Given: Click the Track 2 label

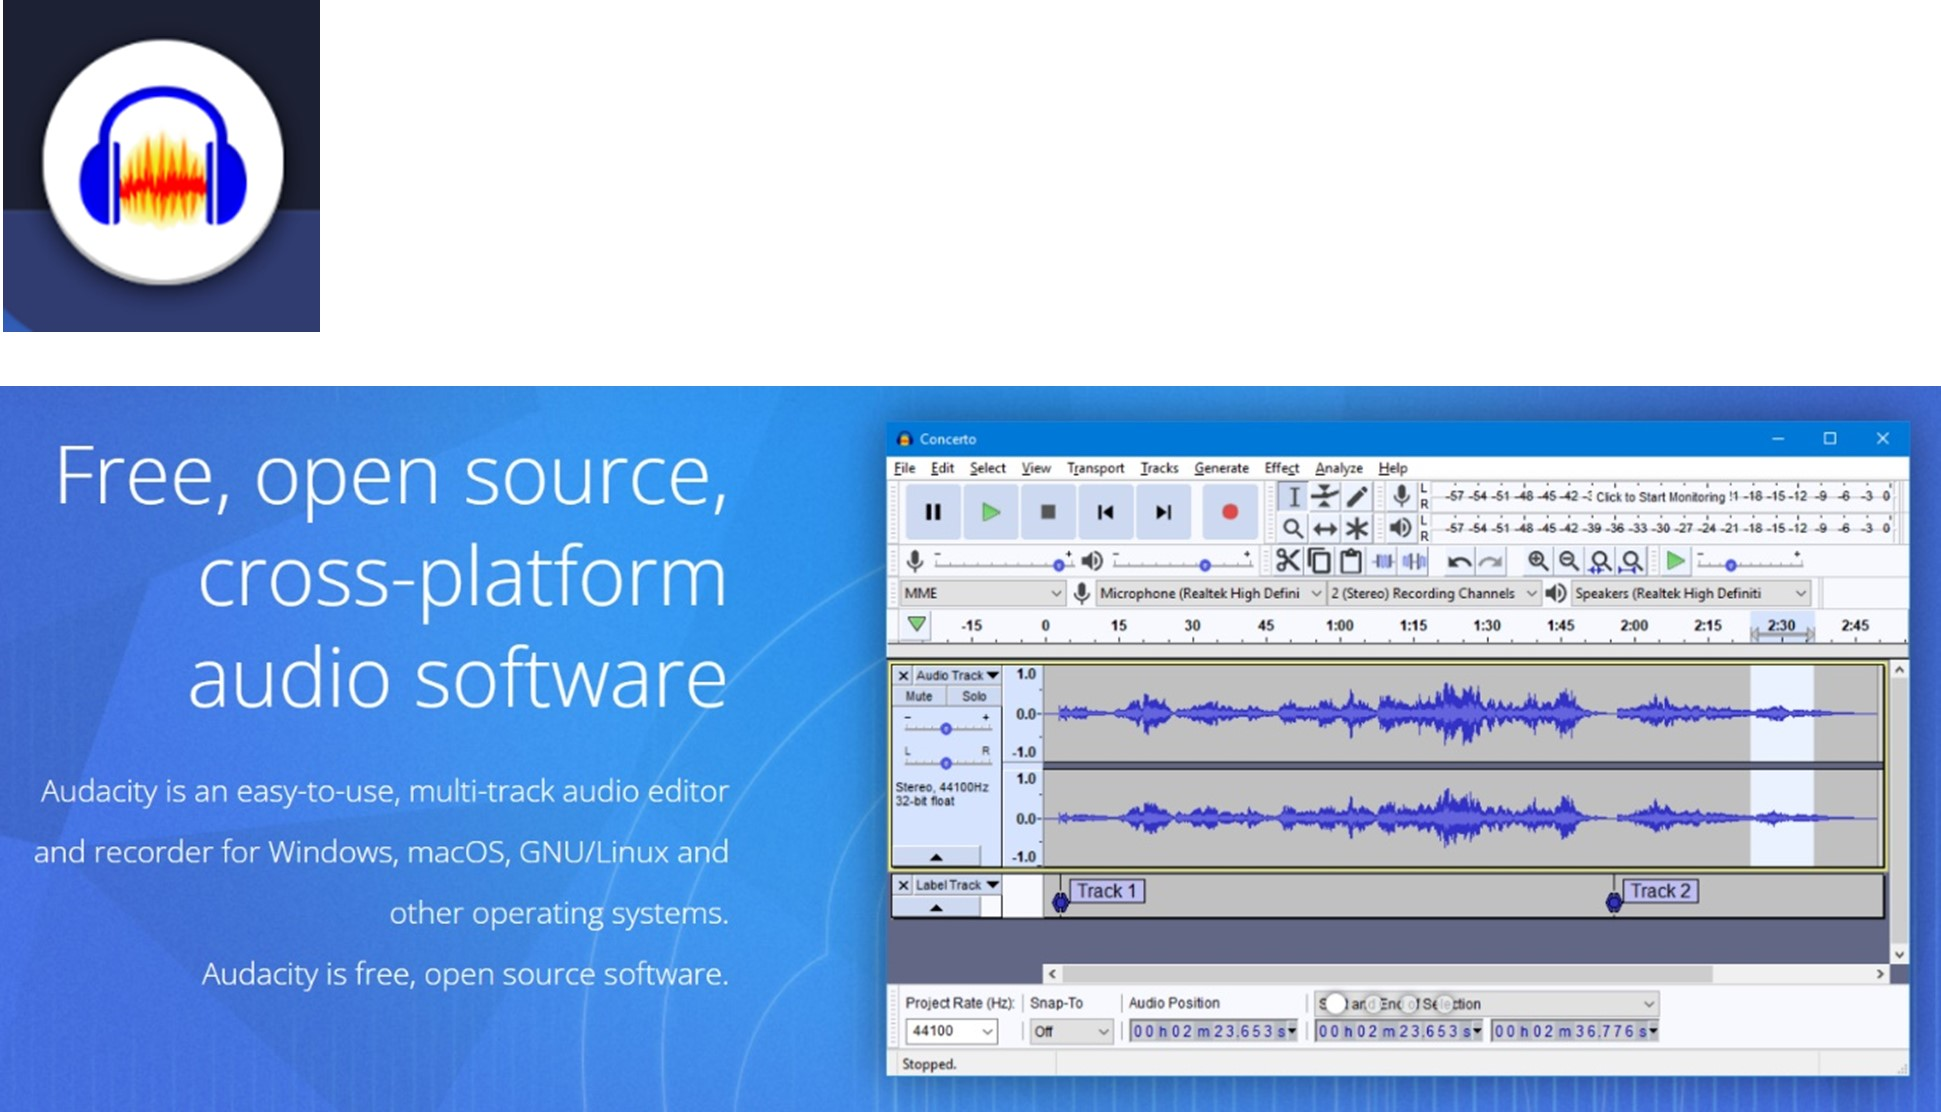Looking at the screenshot, I should [x=1660, y=891].
